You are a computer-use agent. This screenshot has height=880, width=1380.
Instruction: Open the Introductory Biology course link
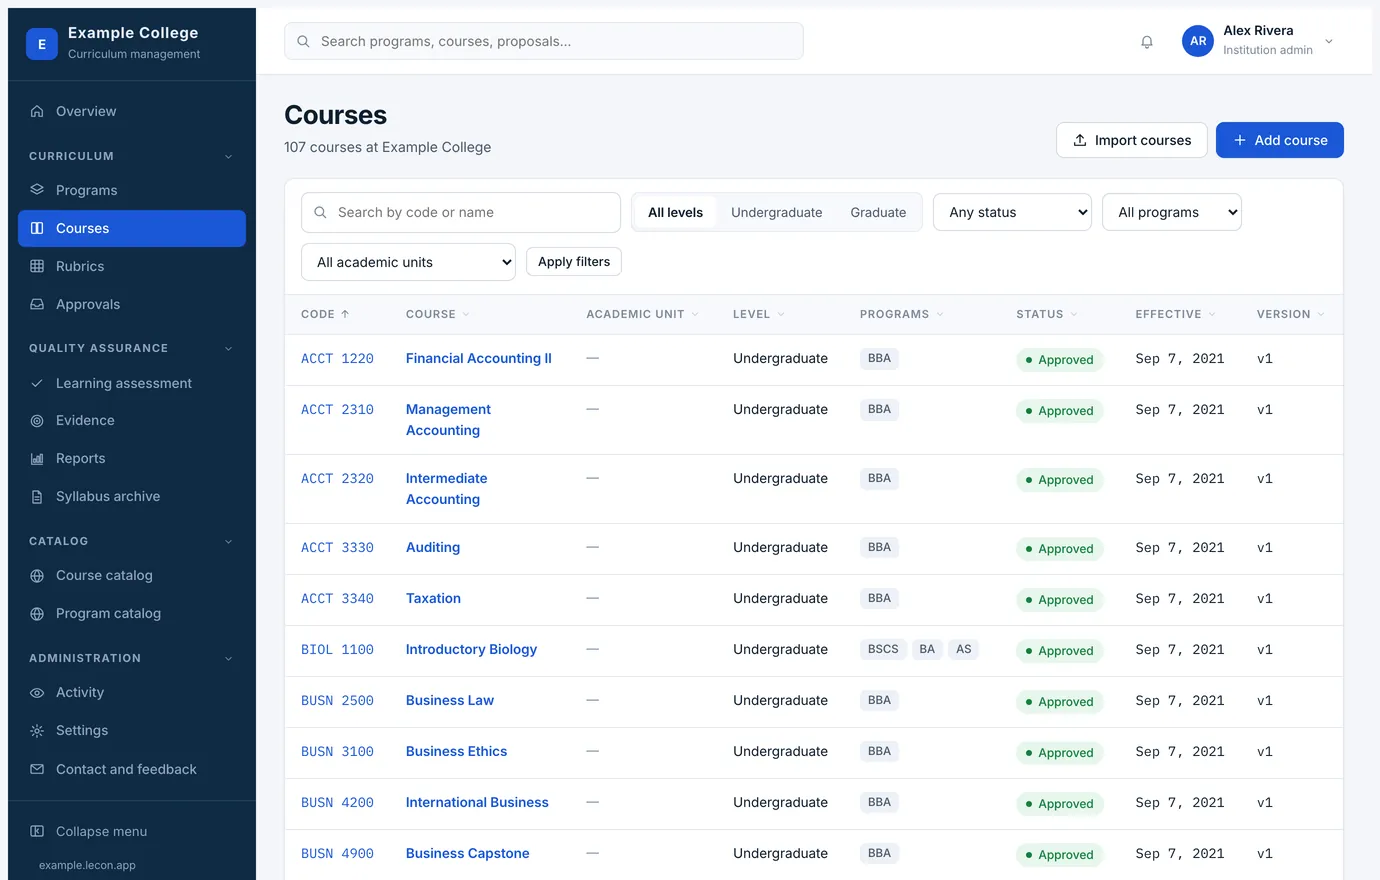click(x=471, y=649)
